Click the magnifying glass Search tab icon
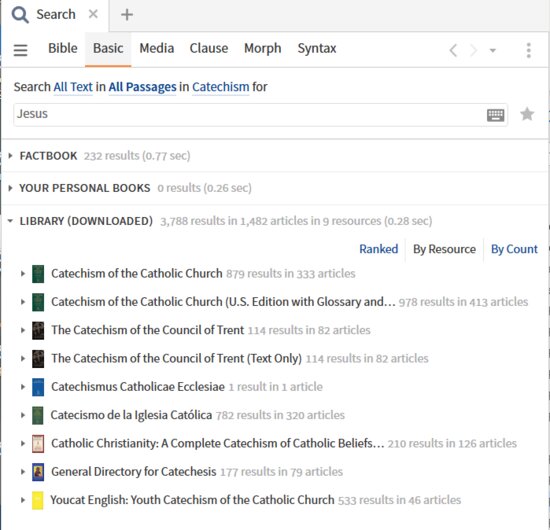 pos(20,15)
